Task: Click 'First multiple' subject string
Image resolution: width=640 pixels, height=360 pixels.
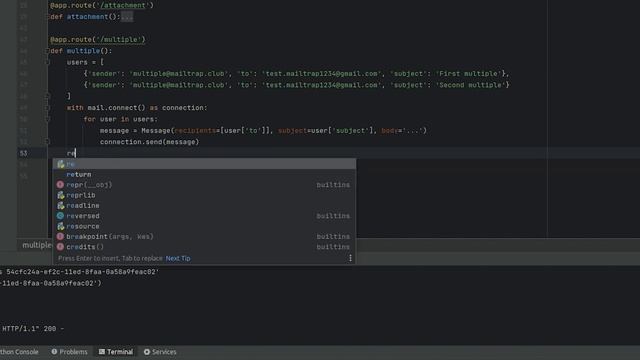Action: (469, 74)
